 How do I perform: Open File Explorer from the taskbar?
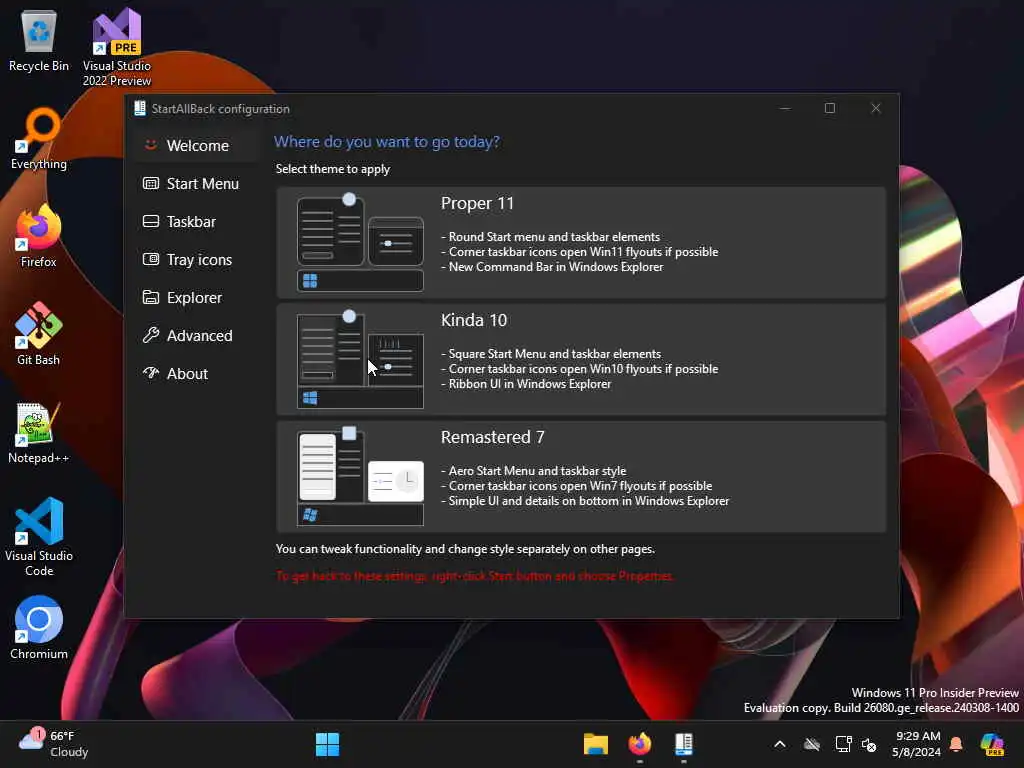(x=596, y=744)
